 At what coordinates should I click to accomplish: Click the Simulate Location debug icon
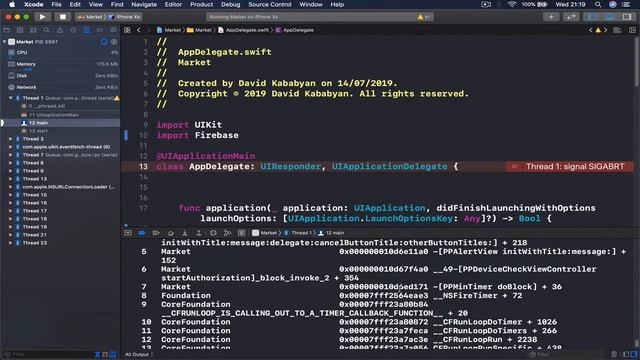[x=242, y=233]
